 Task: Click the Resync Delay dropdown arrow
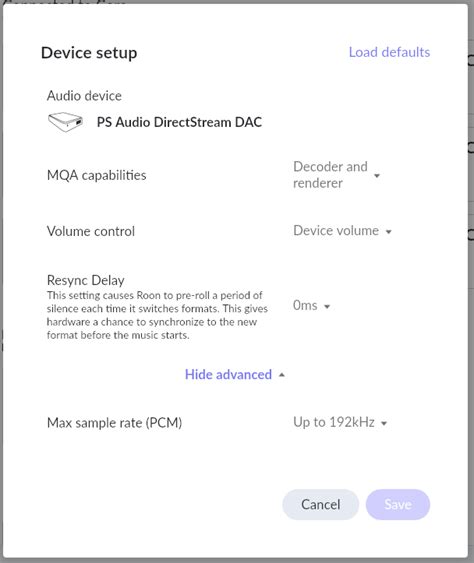tap(327, 306)
